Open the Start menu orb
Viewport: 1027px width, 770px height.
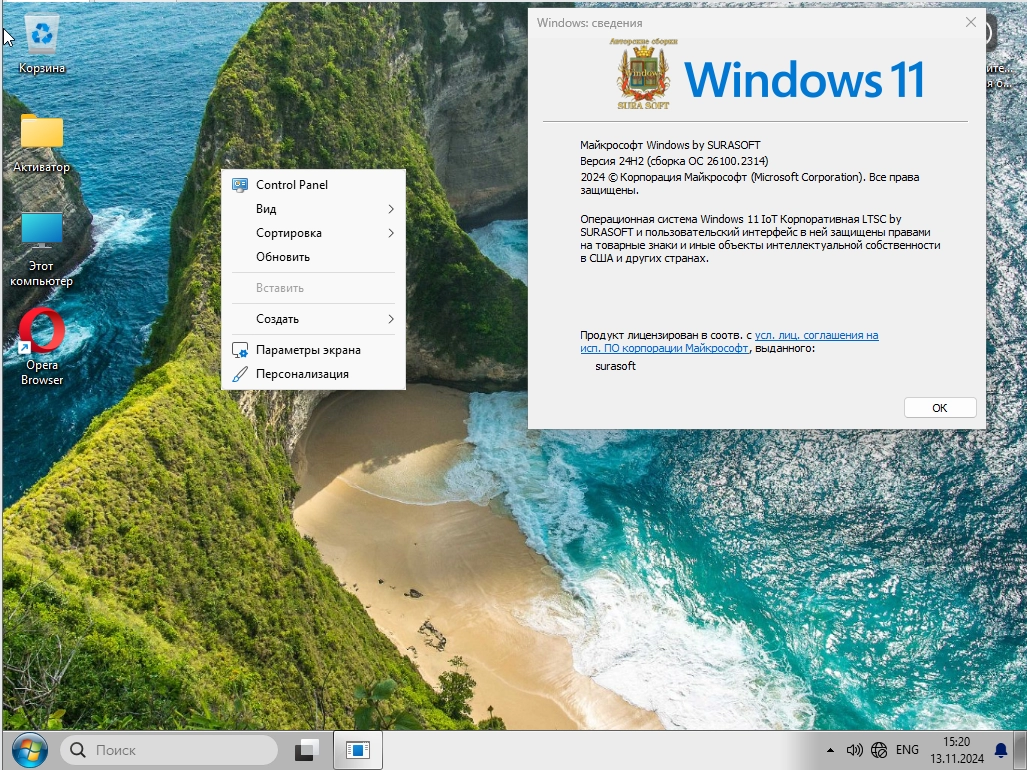[29, 750]
